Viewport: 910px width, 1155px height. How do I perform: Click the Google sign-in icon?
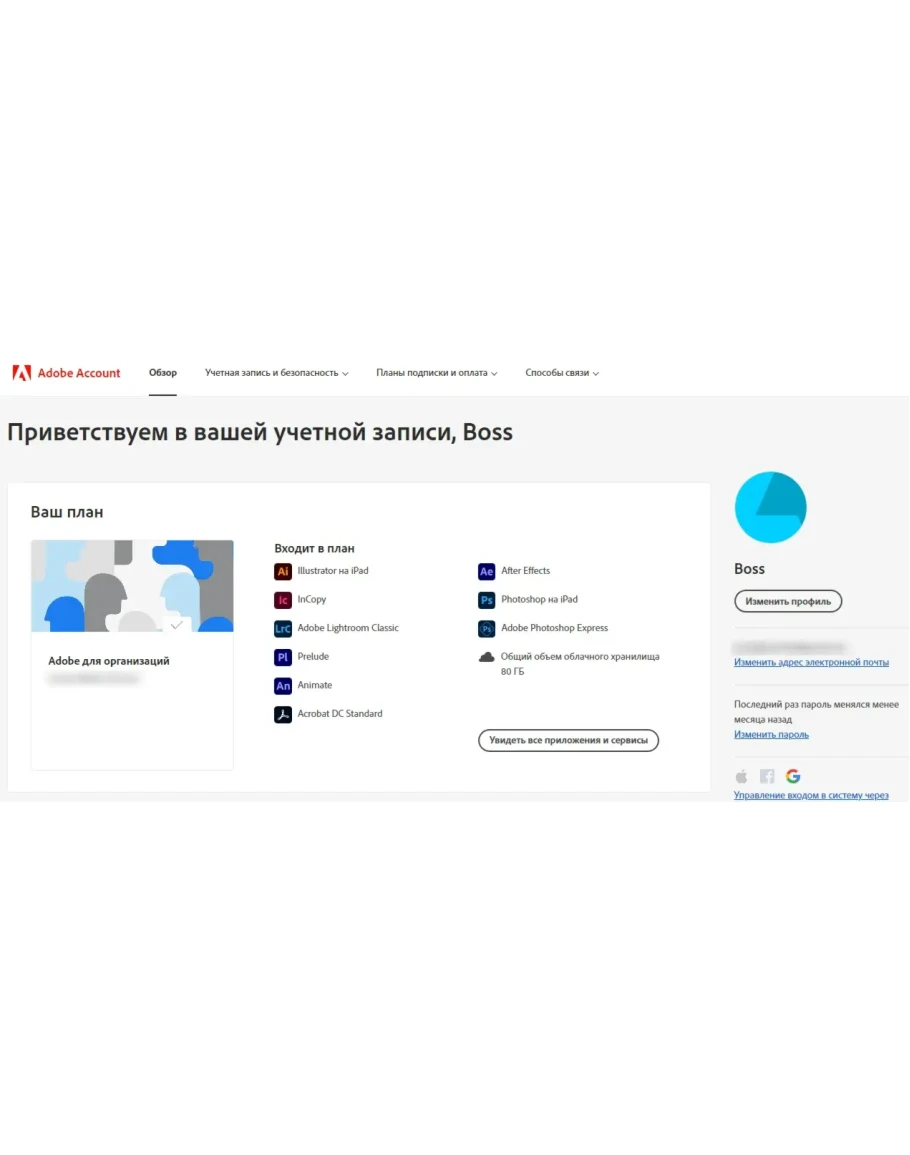tap(793, 776)
